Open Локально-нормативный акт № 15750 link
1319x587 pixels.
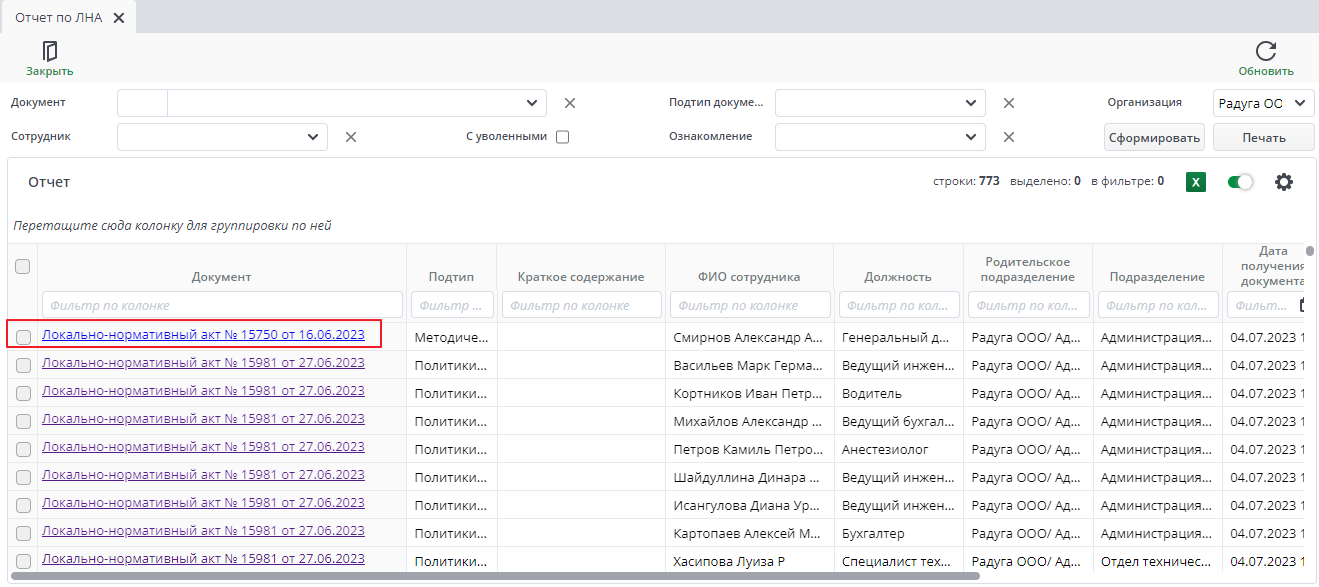tap(203, 335)
